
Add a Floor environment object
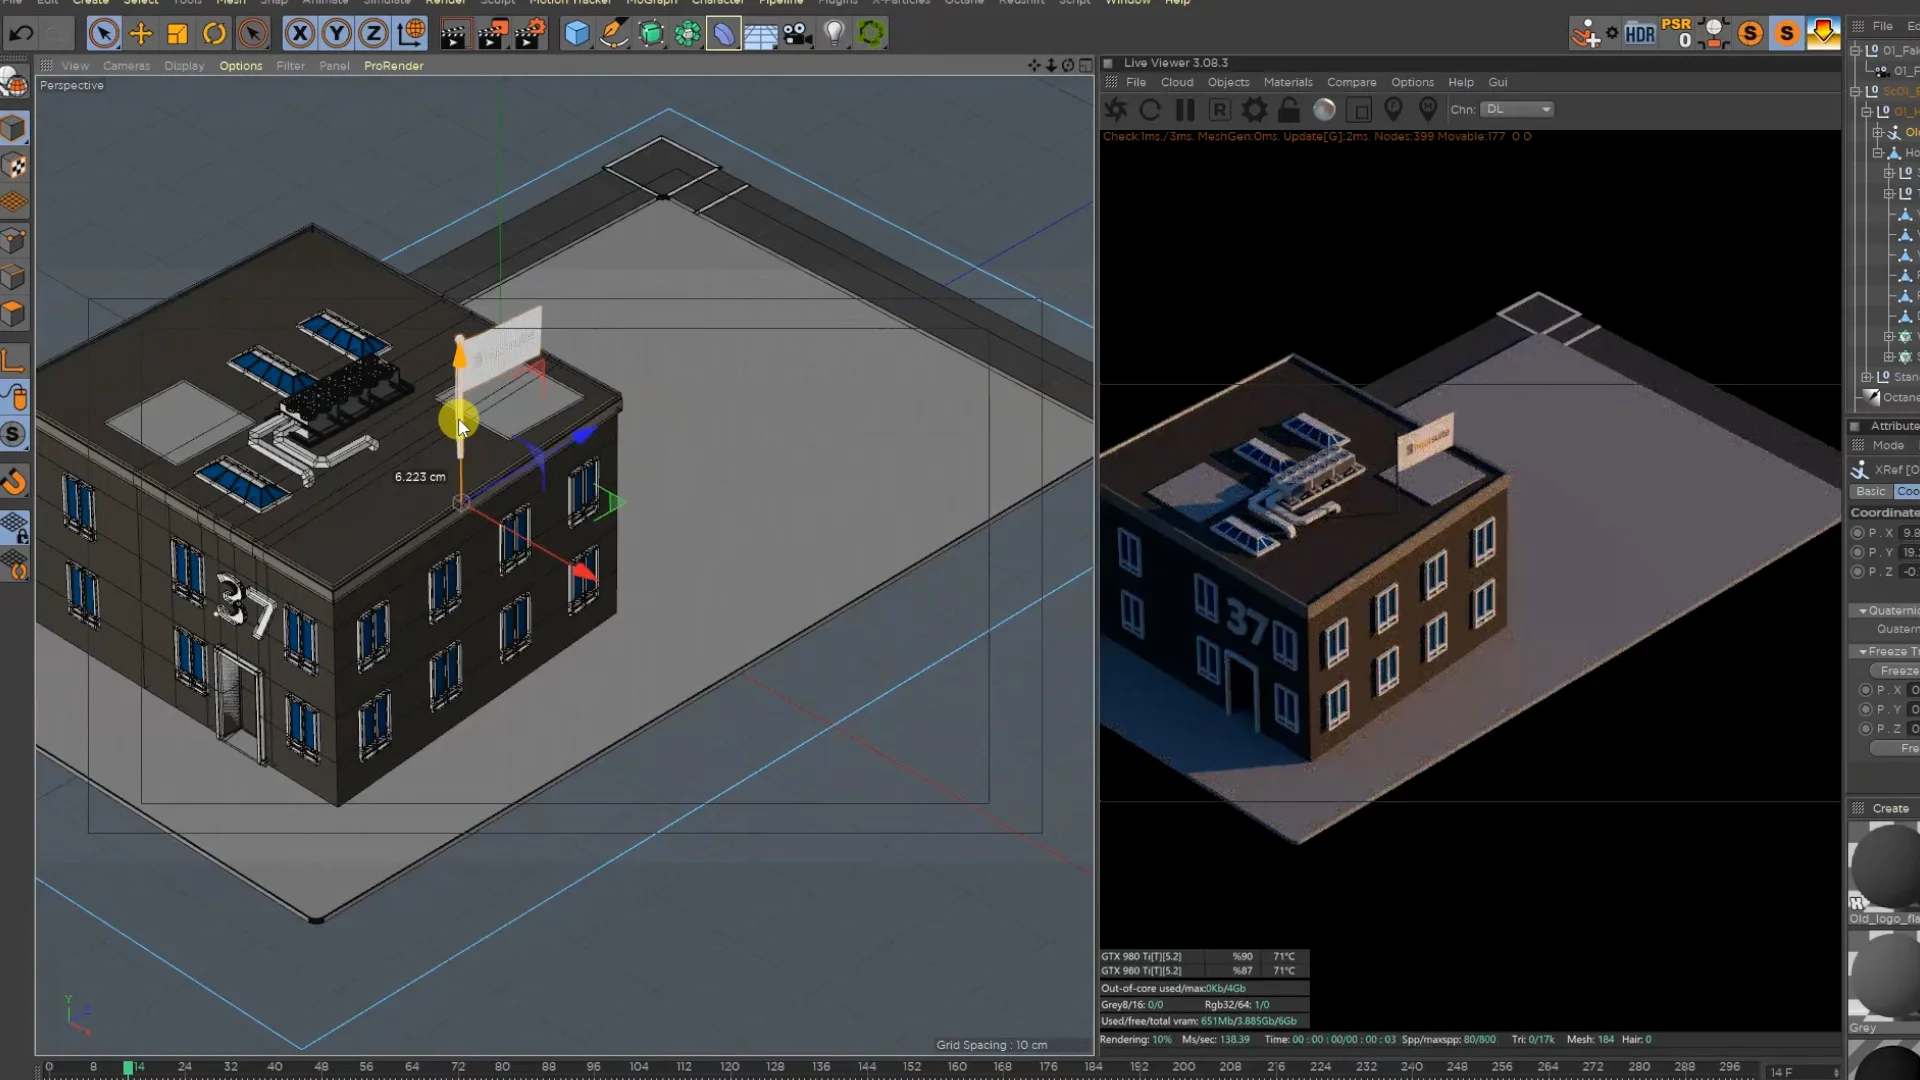pyautogui.click(x=760, y=34)
